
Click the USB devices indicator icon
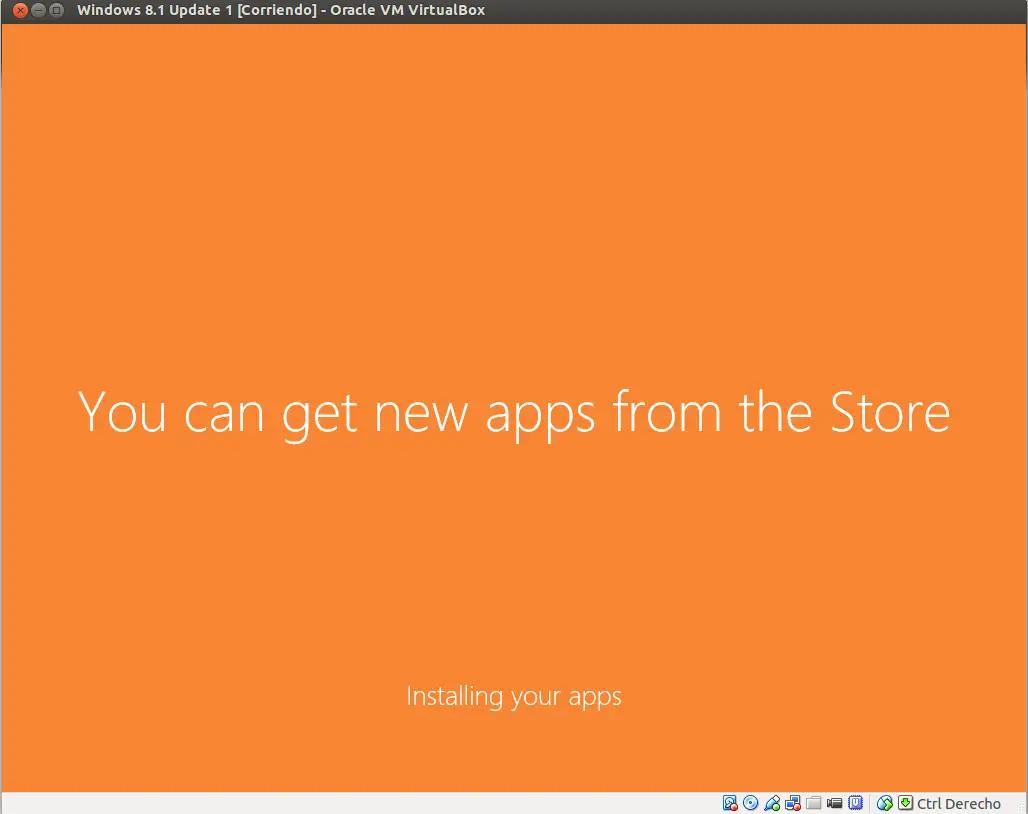pos(772,803)
